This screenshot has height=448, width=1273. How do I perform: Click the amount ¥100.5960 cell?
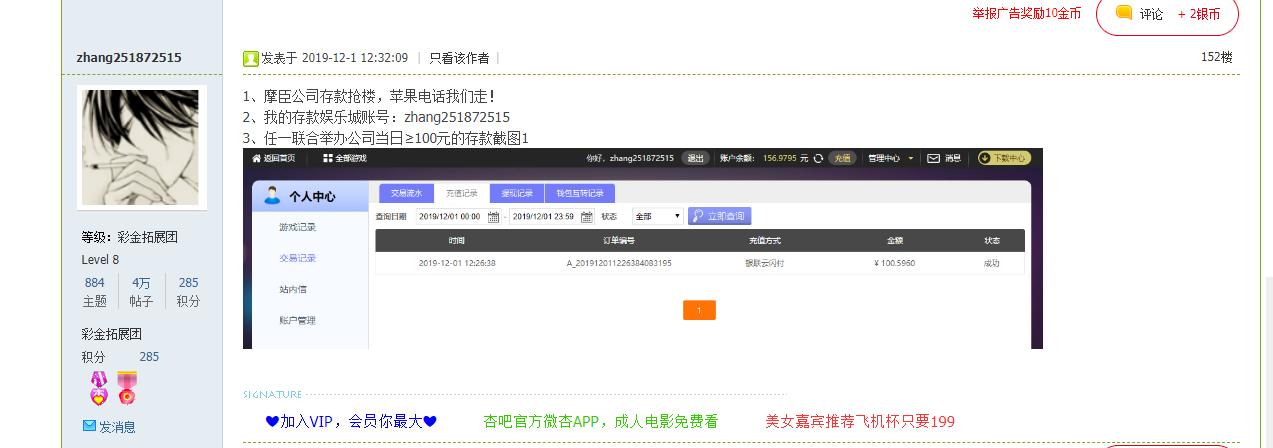coord(895,263)
